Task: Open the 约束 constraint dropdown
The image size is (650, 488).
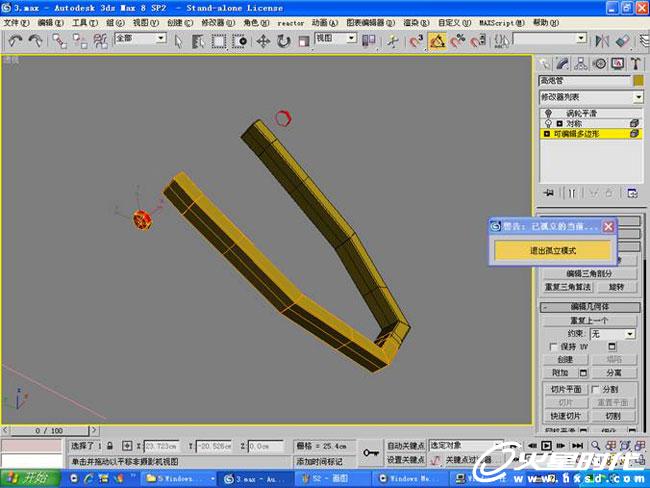Action: pyautogui.click(x=630, y=334)
